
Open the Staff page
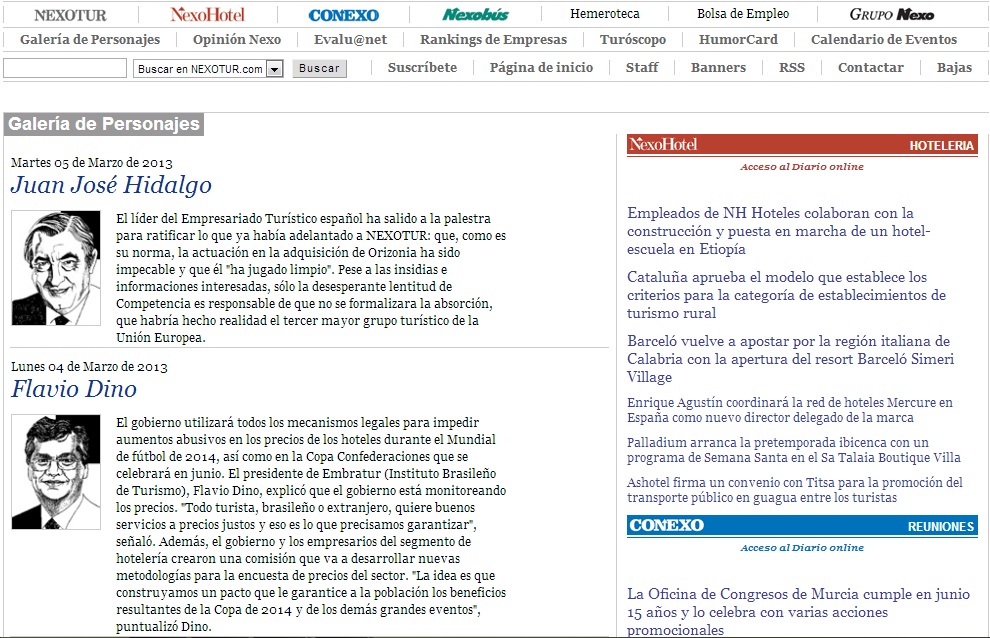pos(641,68)
